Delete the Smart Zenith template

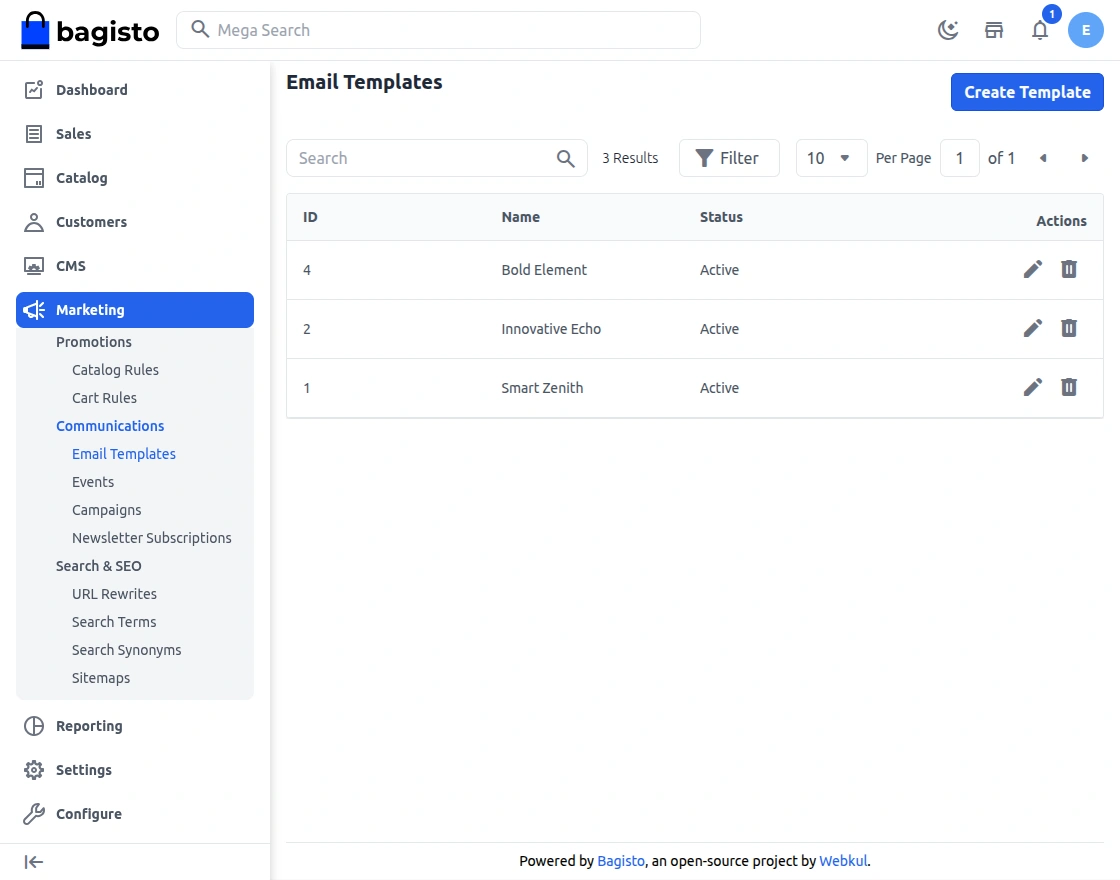click(1069, 387)
